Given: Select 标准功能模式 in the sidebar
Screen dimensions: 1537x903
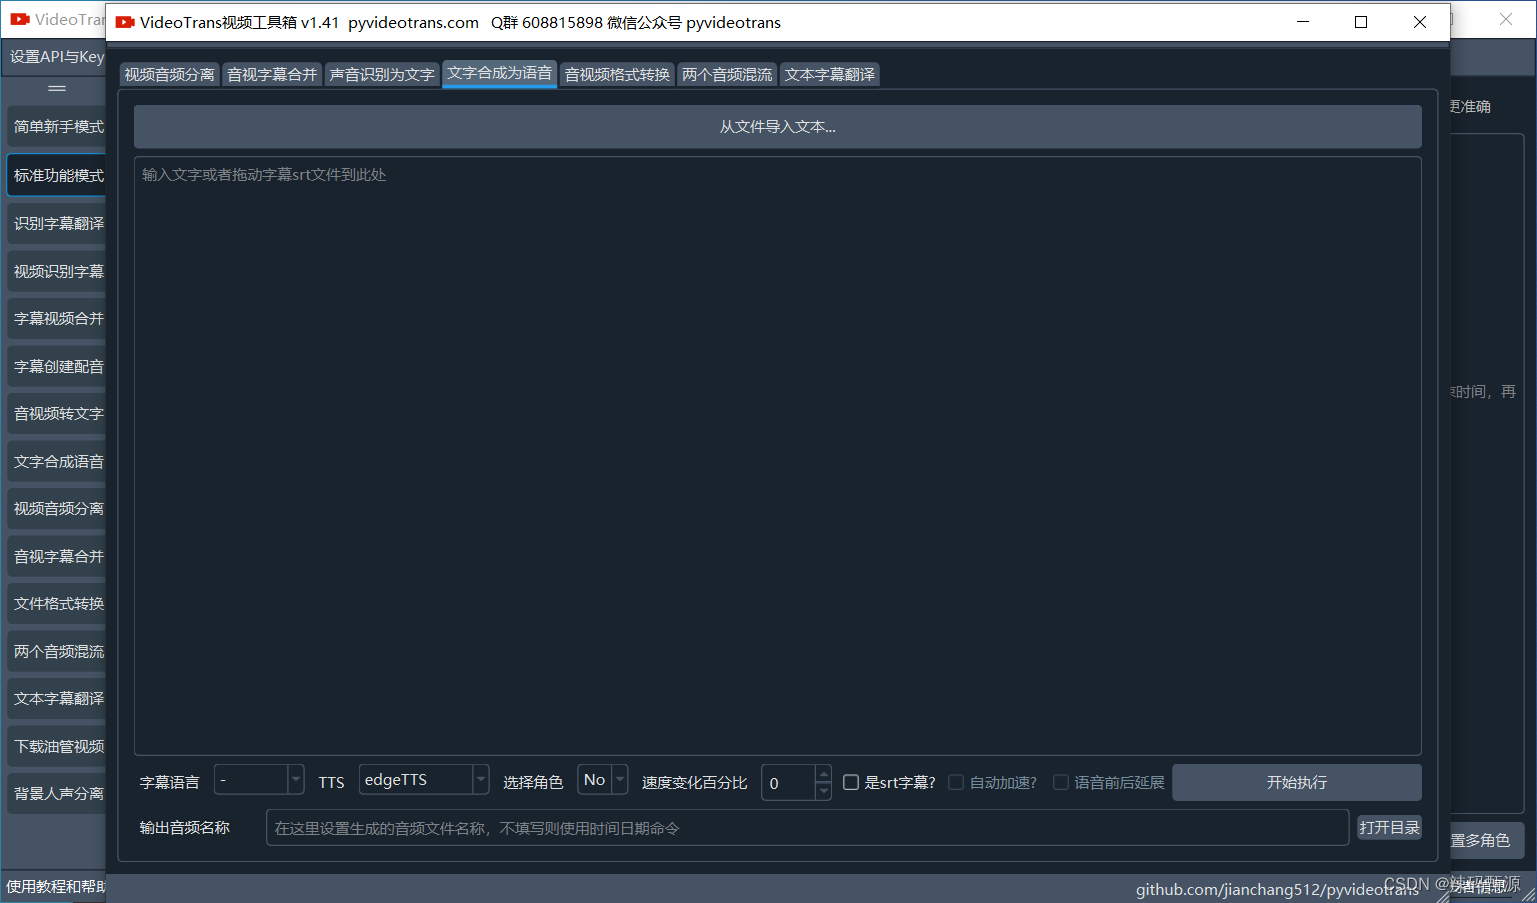Looking at the screenshot, I should [x=58, y=175].
